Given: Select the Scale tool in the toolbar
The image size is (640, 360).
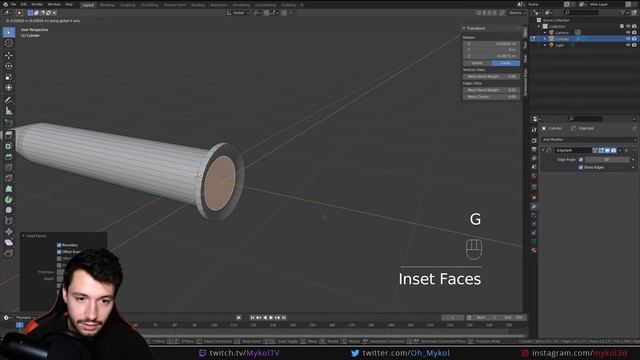Looking at the screenshot, I should pyautogui.click(x=9, y=77).
